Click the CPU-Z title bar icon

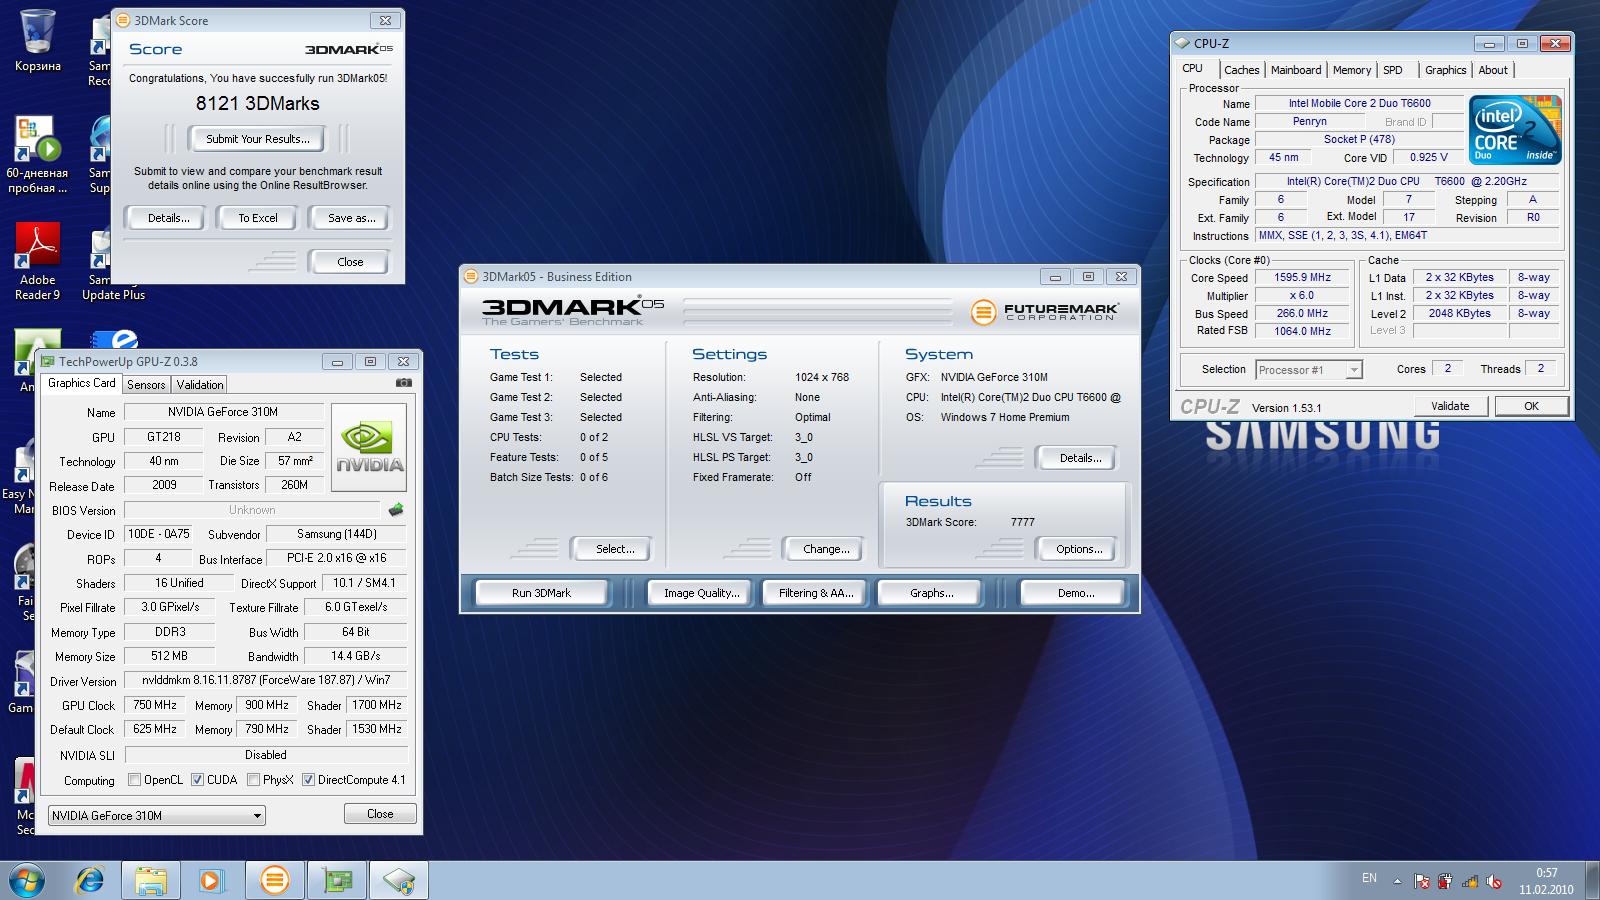click(x=1183, y=43)
